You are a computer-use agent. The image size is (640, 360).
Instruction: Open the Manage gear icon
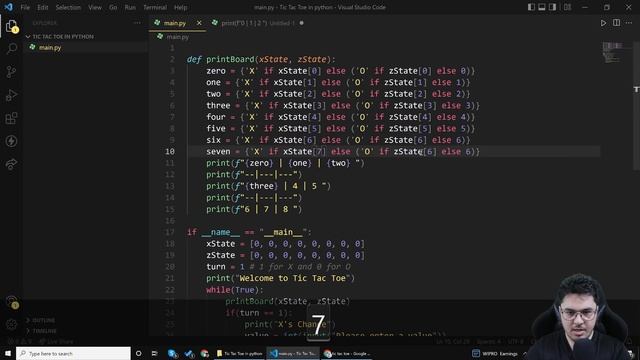pyautogui.click(x=11, y=324)
